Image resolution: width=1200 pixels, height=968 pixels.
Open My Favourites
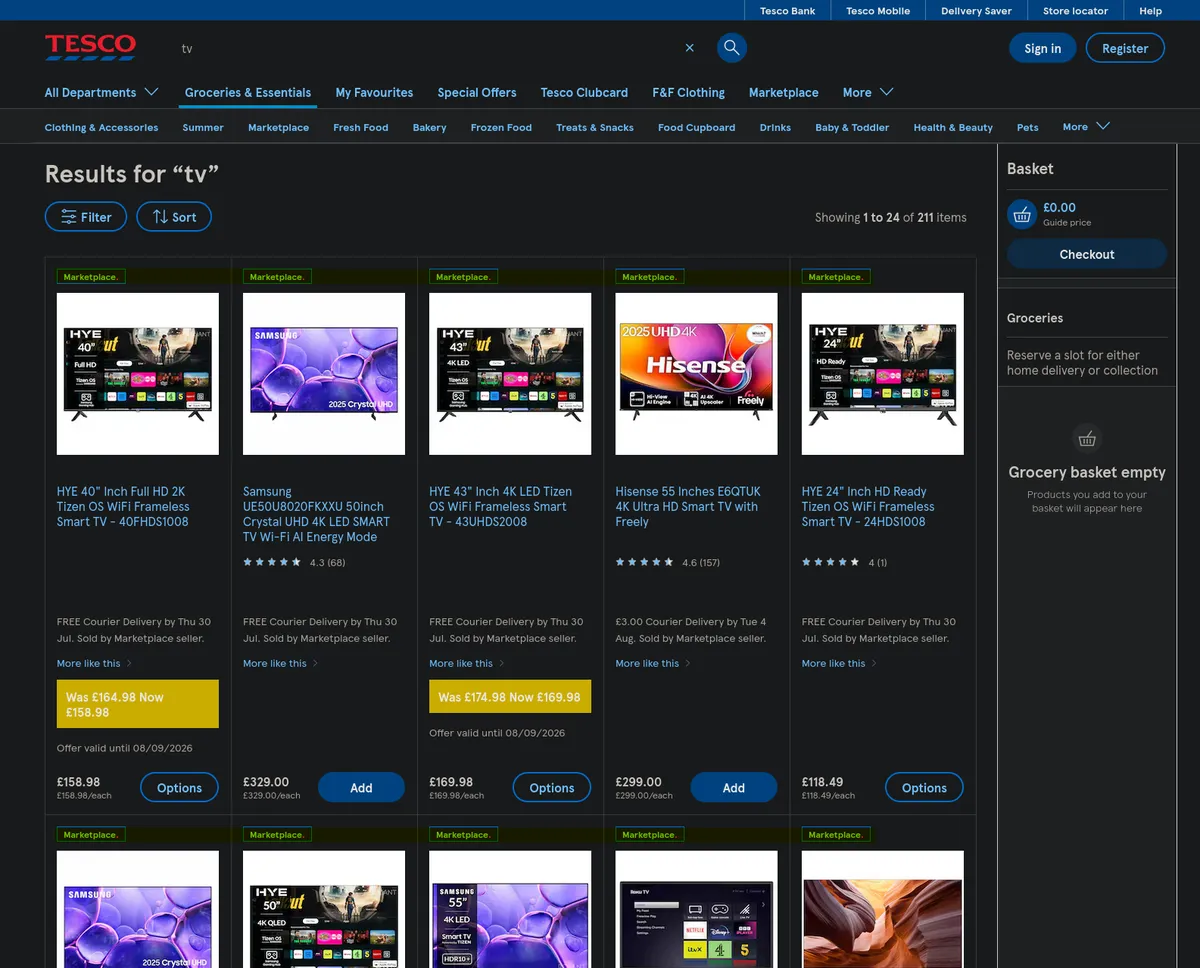click(x=374, y=92)
